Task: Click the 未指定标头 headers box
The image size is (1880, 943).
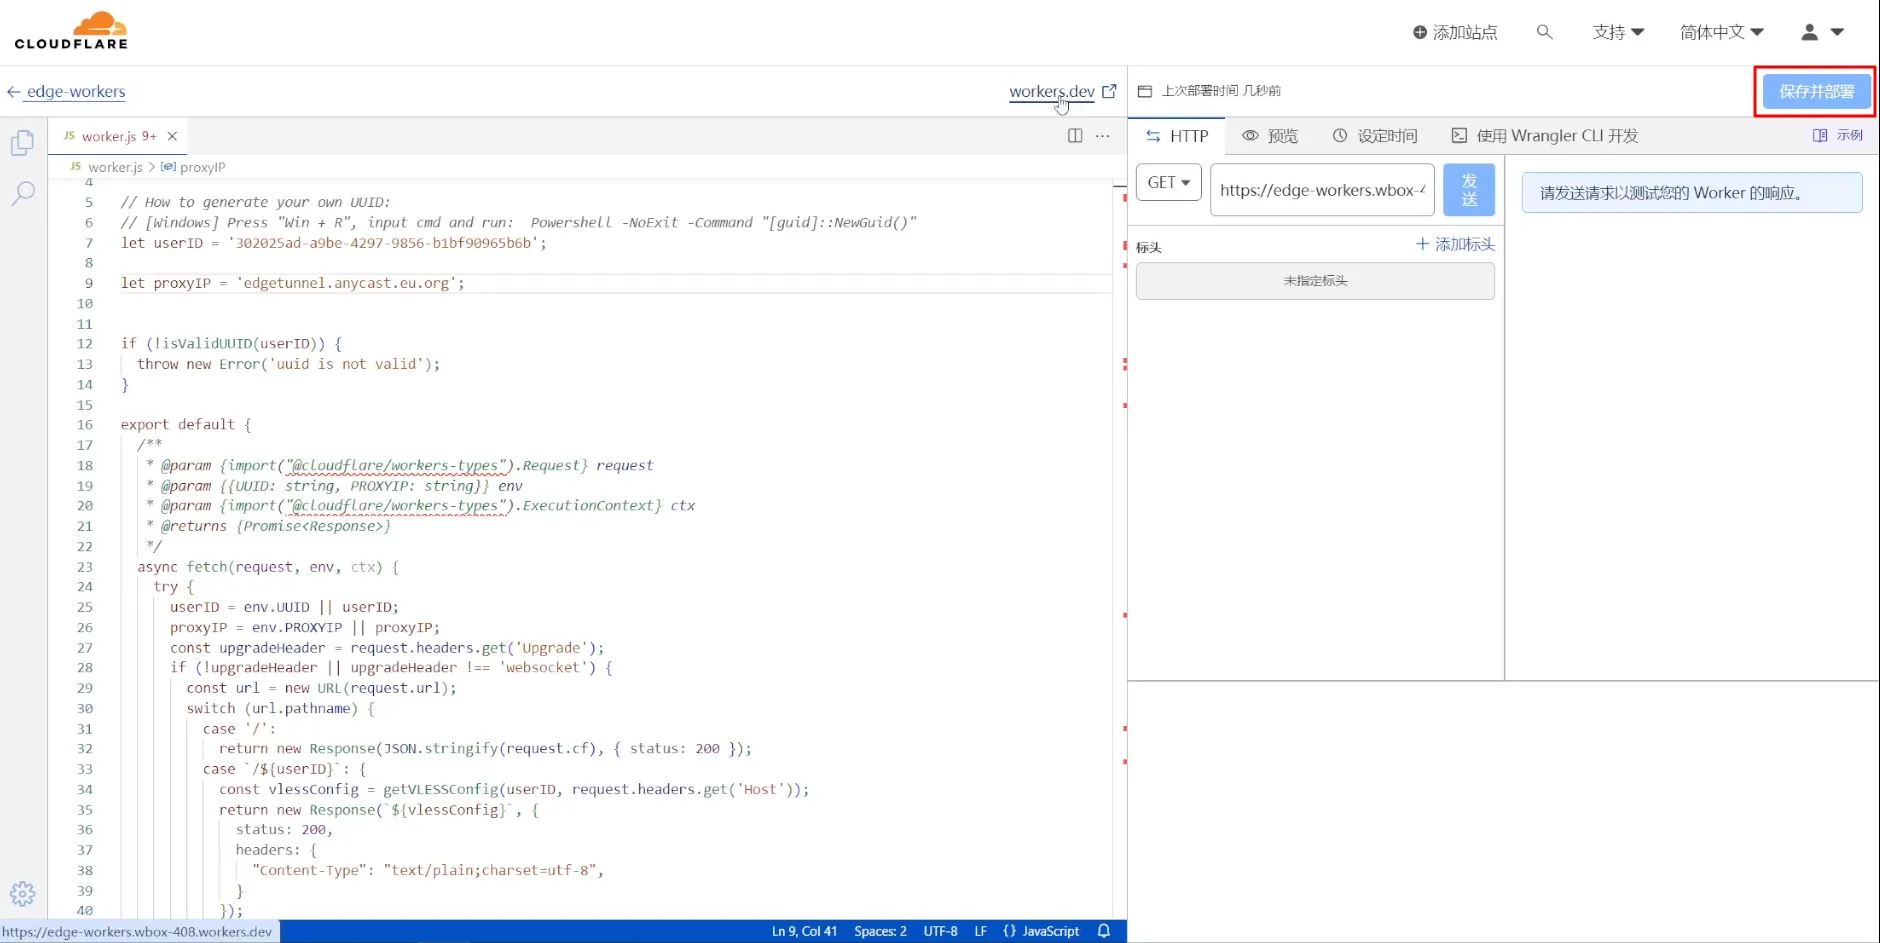Action: point(1315,281)
